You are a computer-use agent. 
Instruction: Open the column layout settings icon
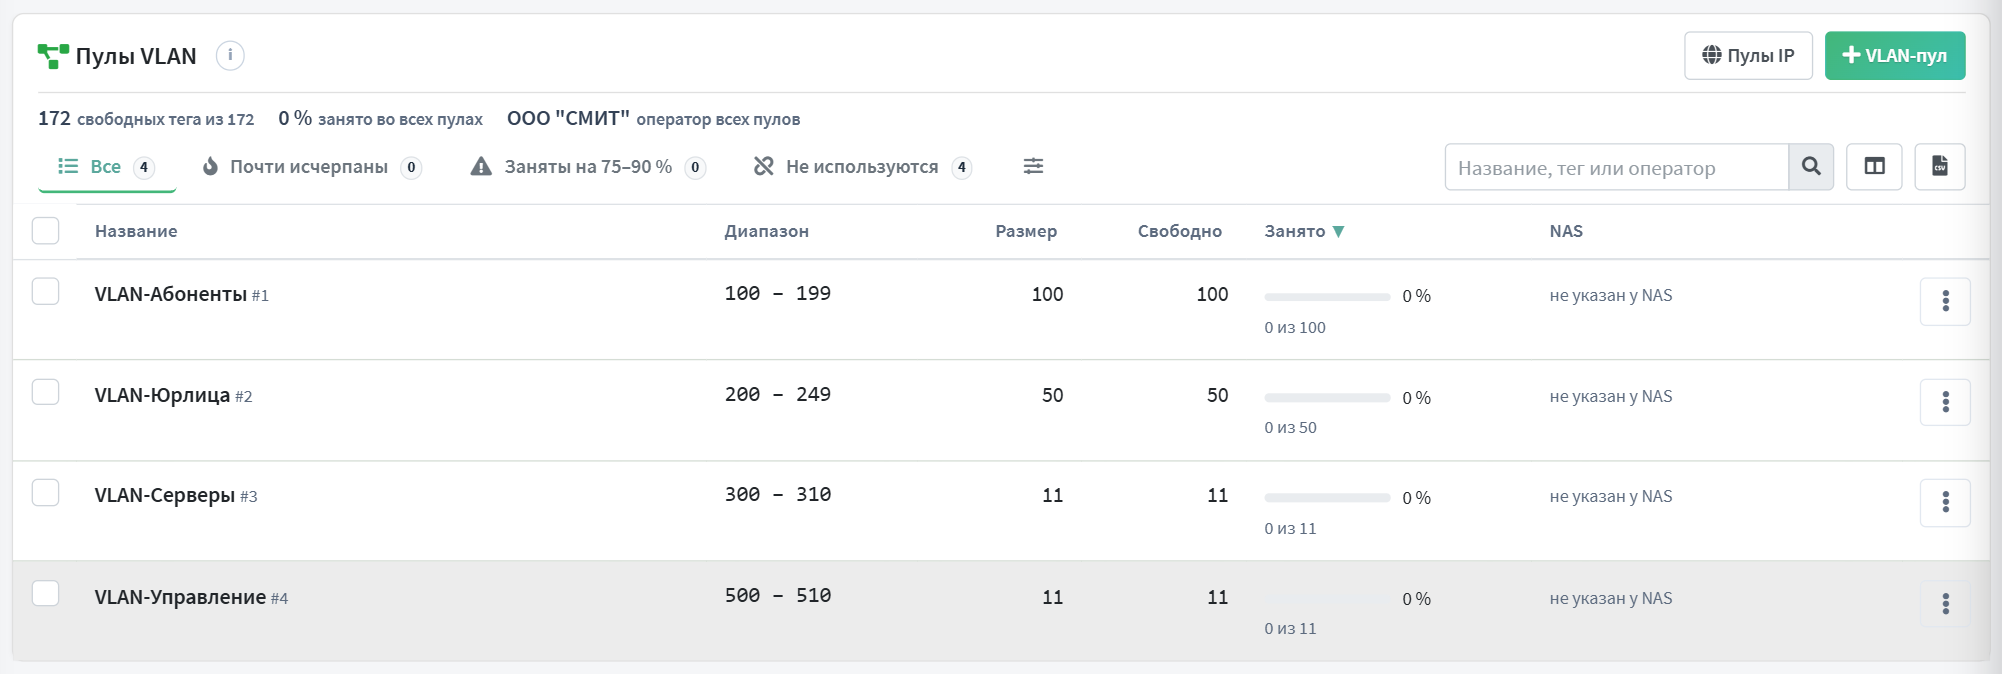(x=1874, y=166)
